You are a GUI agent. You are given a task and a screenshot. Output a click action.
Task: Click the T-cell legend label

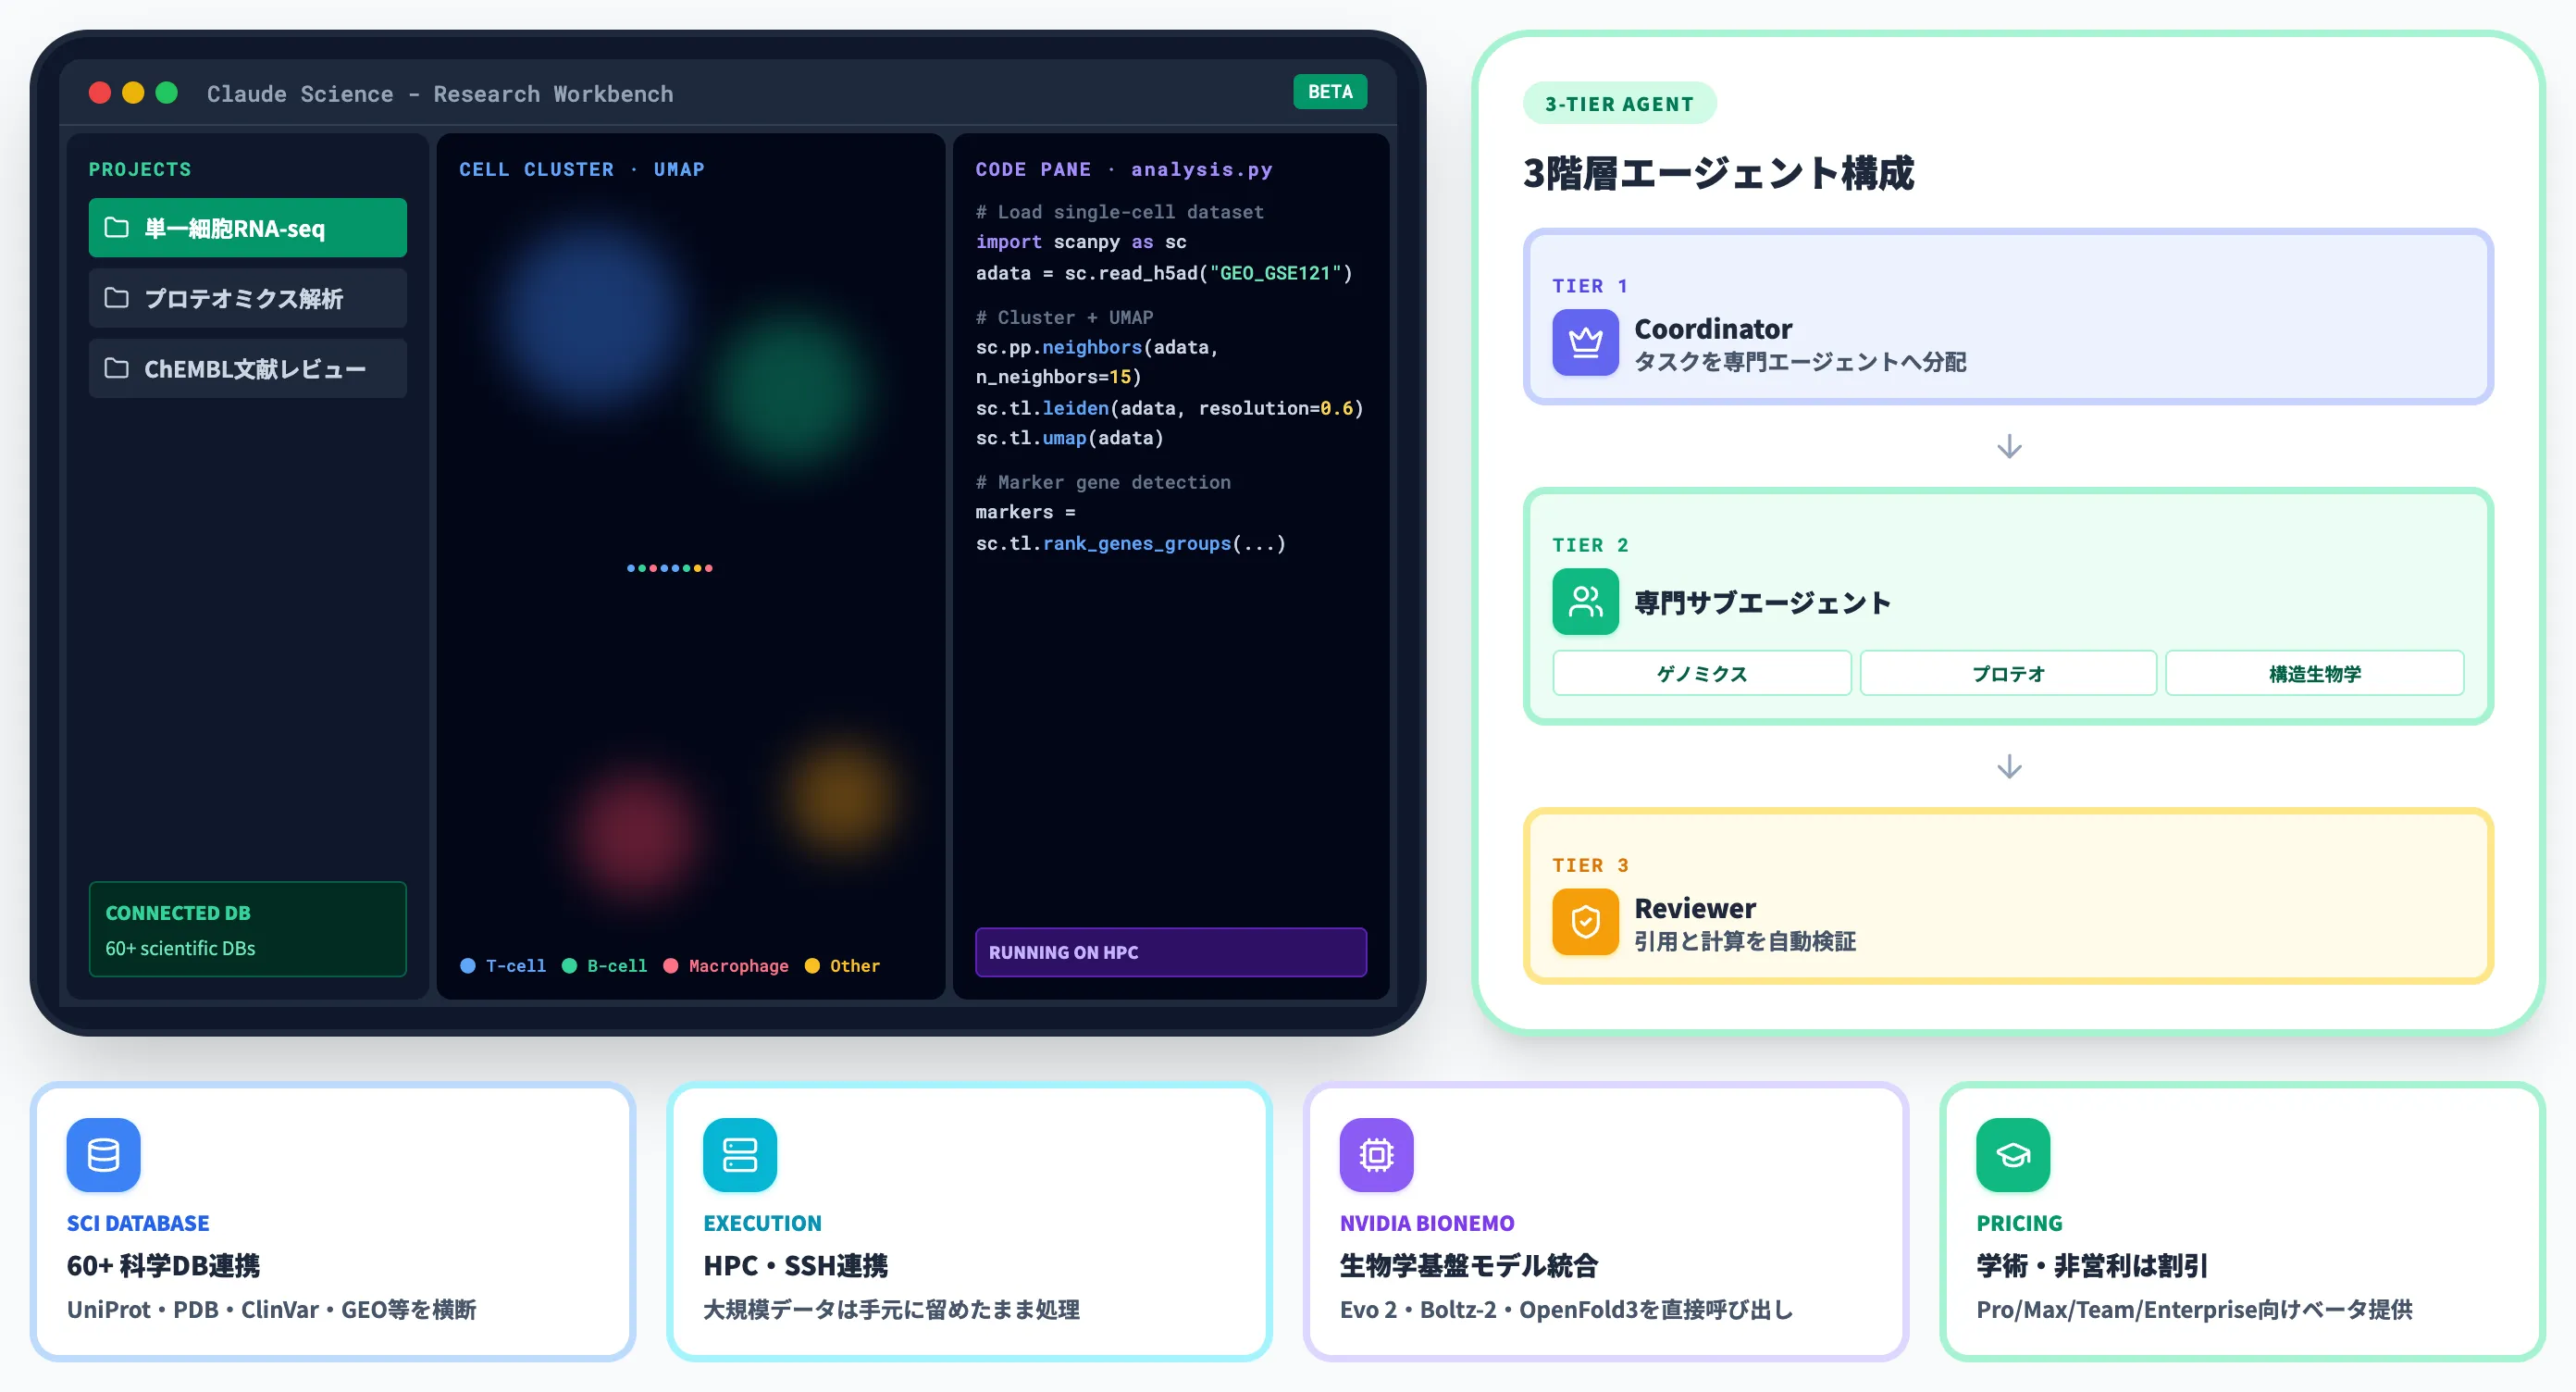tap(516, 966)
